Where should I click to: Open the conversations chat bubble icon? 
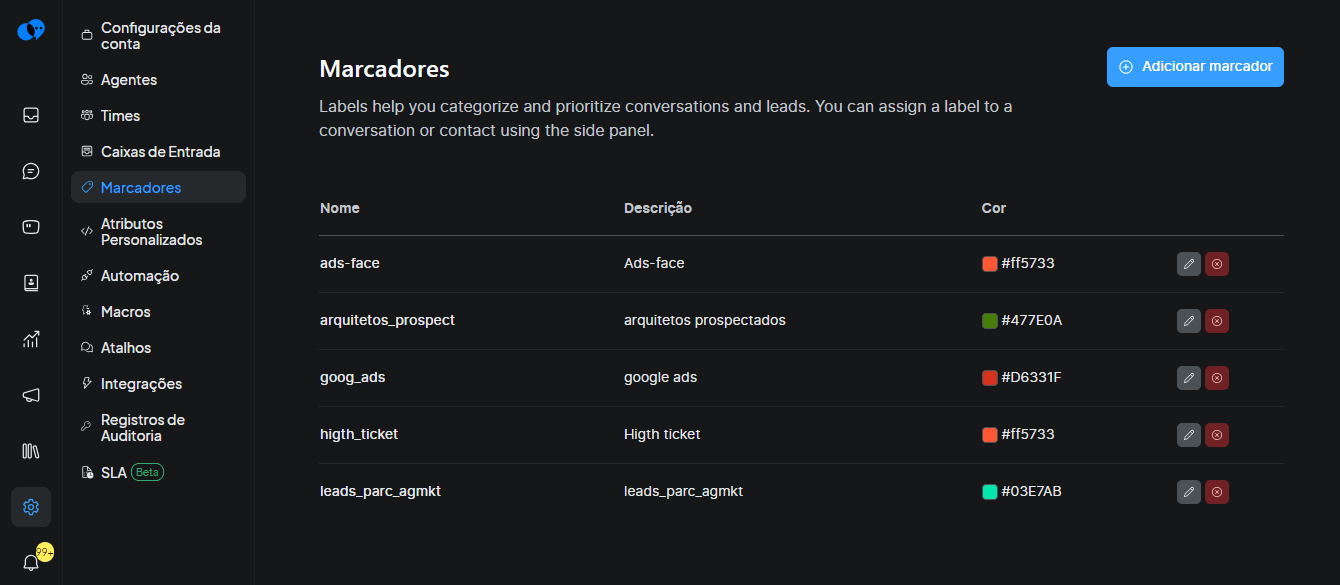(x=31, y=171)
